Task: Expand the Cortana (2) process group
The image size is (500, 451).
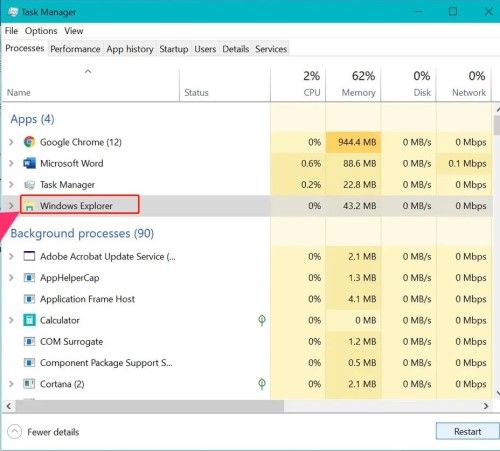Action: [11, 384]
